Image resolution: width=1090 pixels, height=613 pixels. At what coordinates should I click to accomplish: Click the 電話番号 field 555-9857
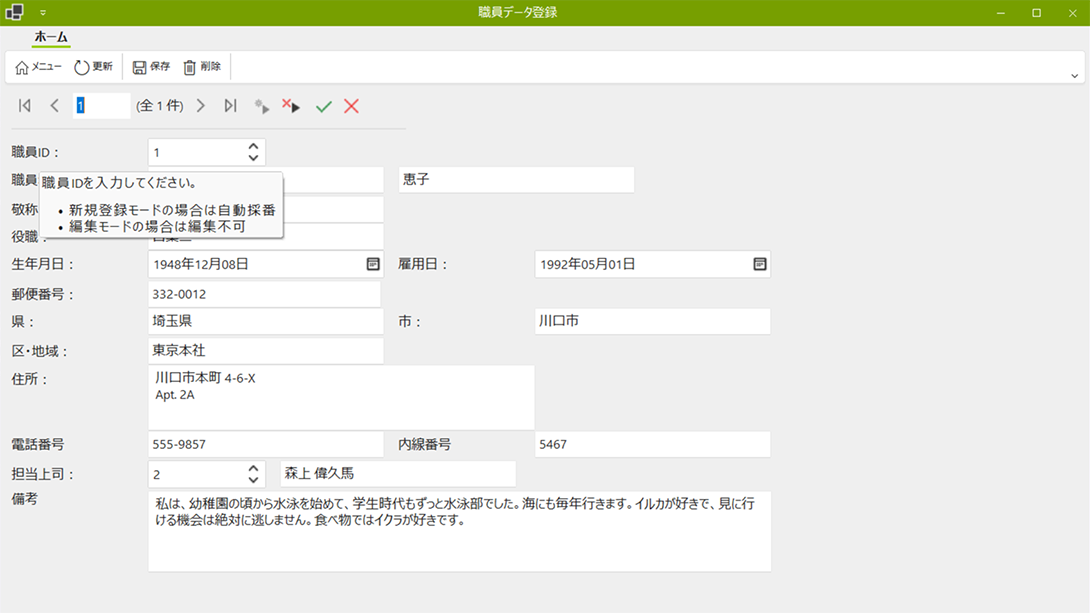266,444
